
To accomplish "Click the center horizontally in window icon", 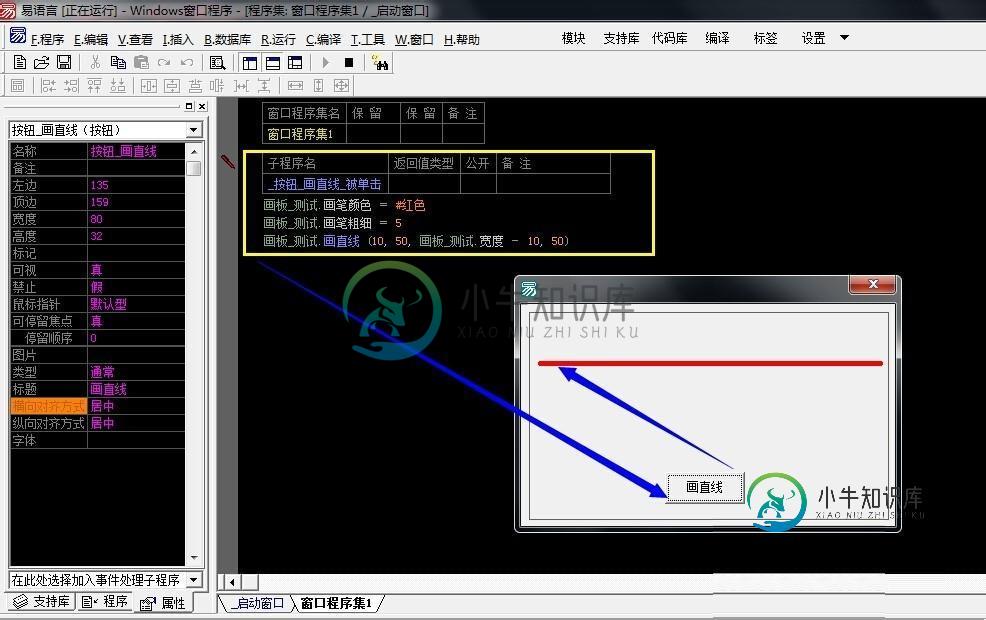I will click(148, 86).
